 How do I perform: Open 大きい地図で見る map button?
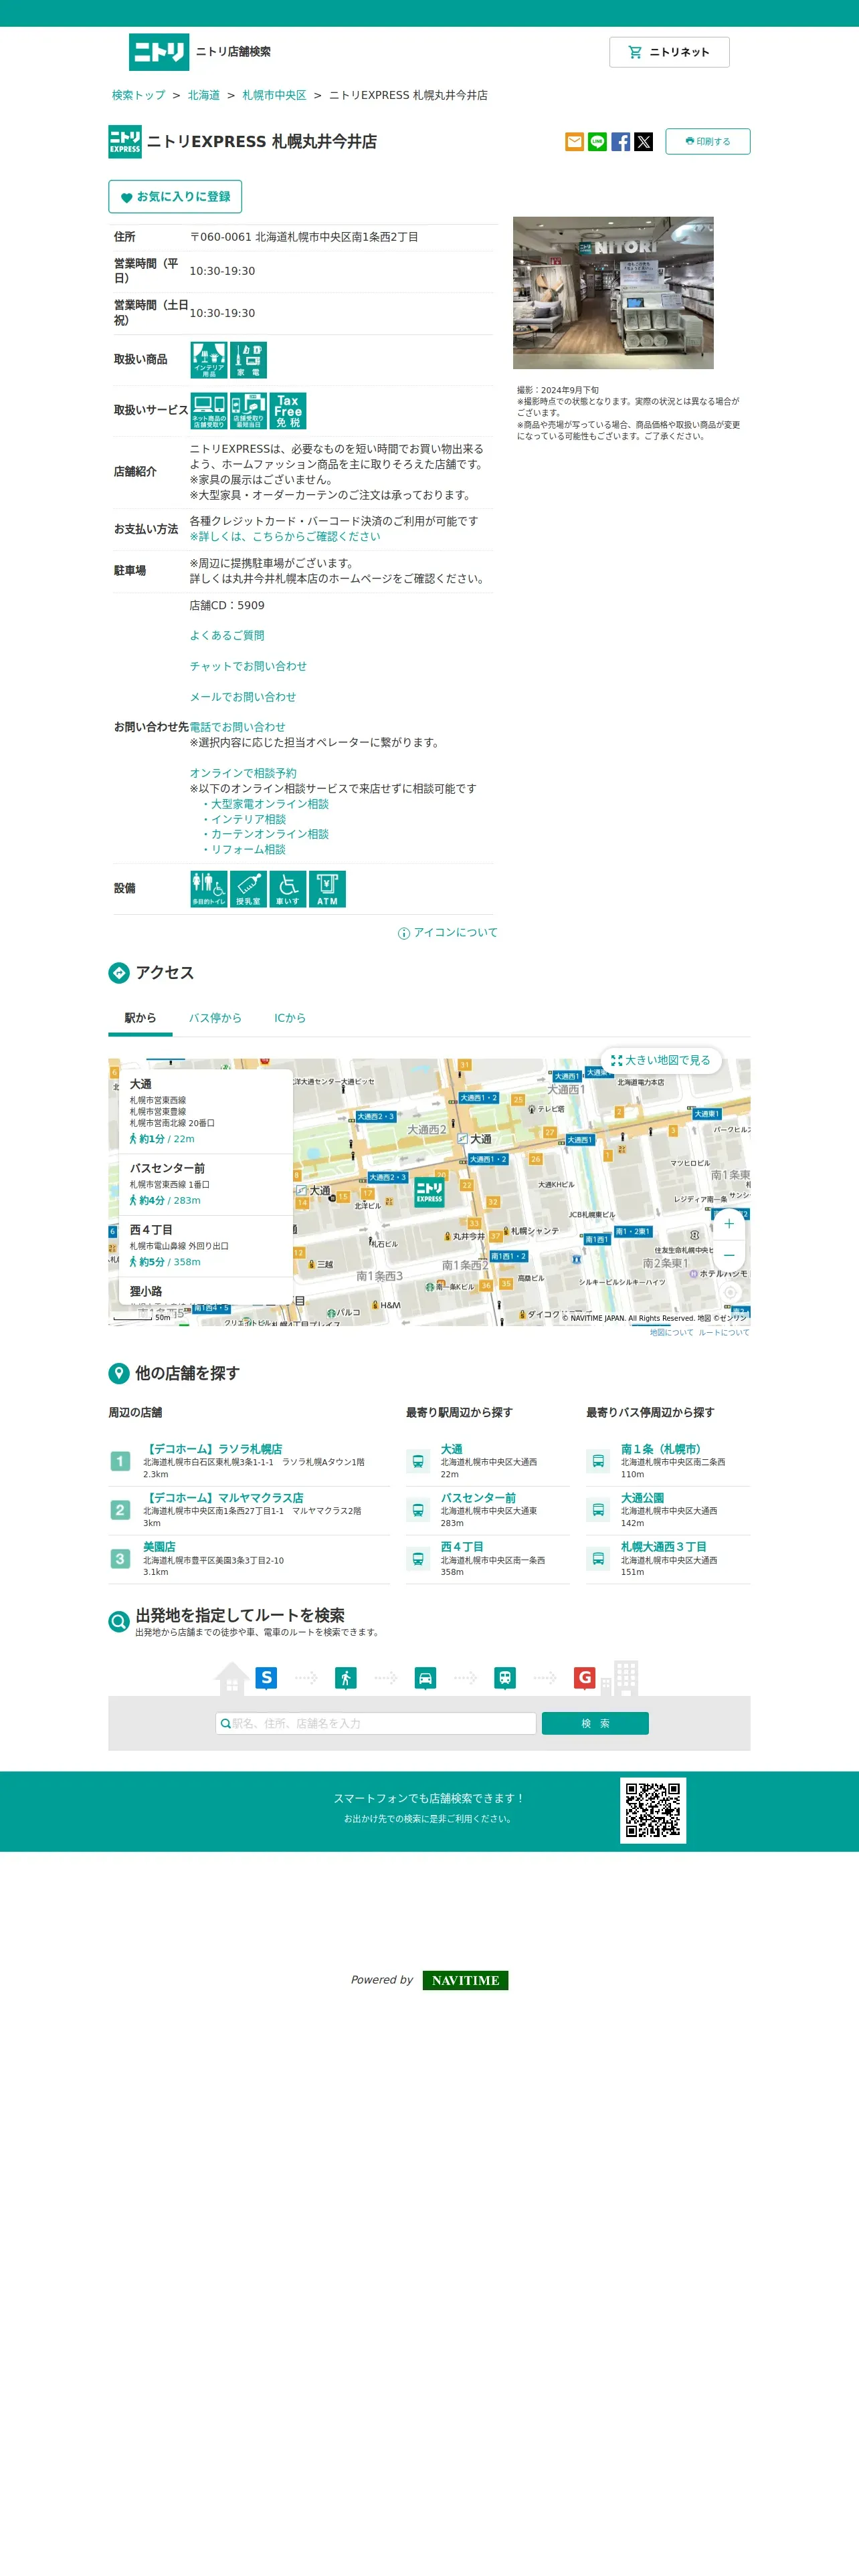pos(660,1060)
